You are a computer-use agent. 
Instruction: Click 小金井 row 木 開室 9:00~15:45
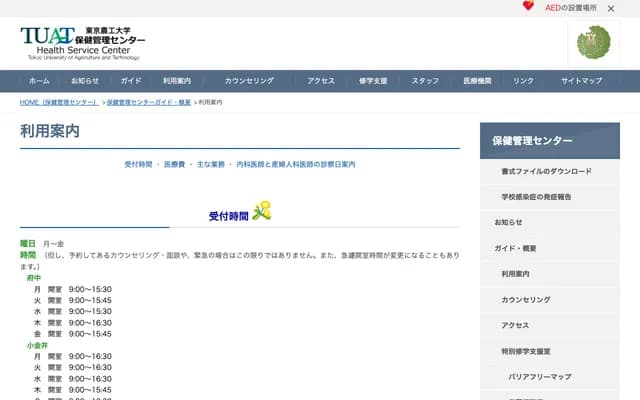click(x=73, y=390)
